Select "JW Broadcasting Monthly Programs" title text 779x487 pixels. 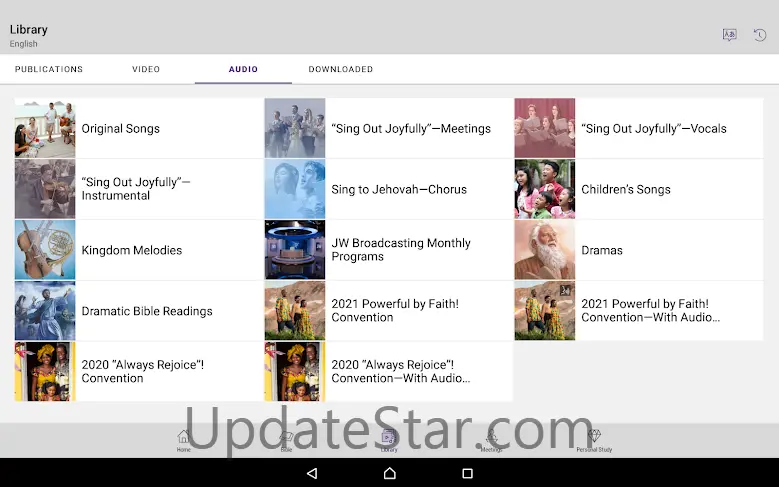[401, 250]
